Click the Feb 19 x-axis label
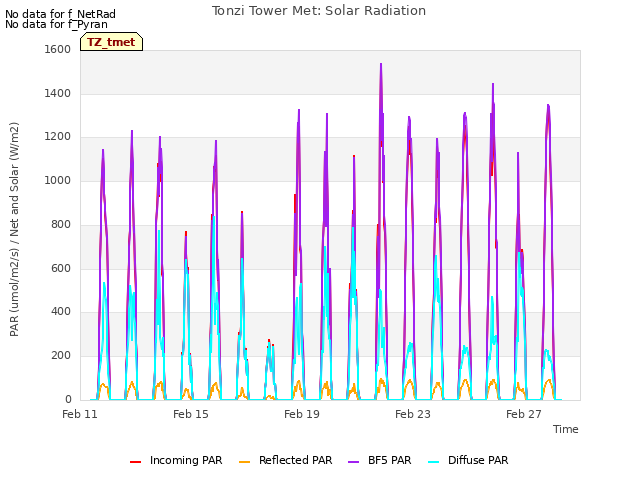 (302, 414)
